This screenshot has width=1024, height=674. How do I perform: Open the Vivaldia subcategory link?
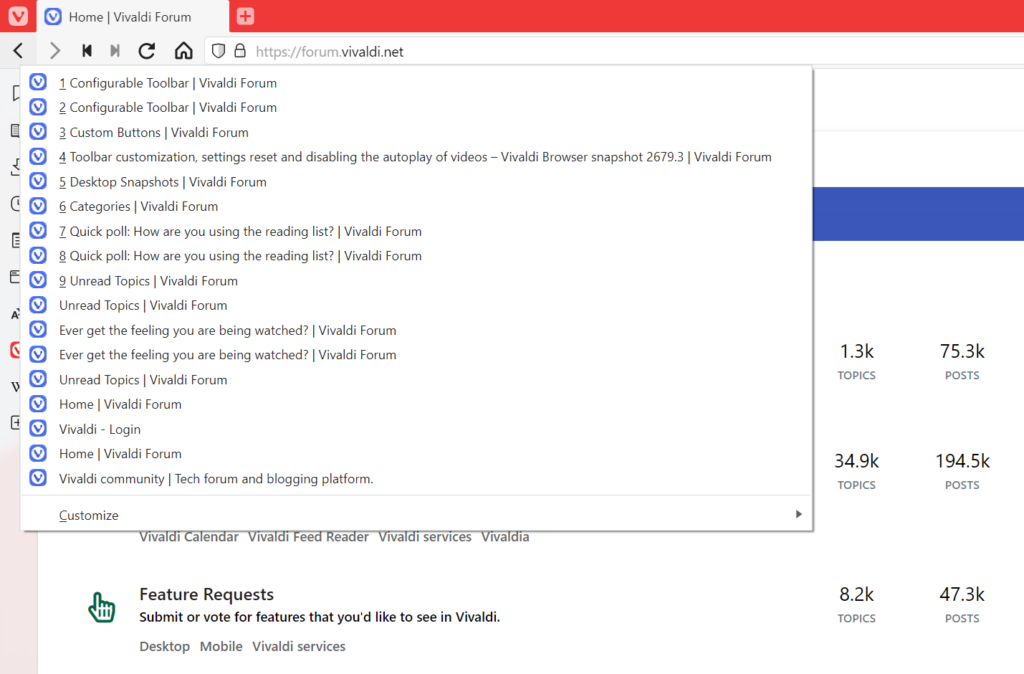click(x=505, y=537)
